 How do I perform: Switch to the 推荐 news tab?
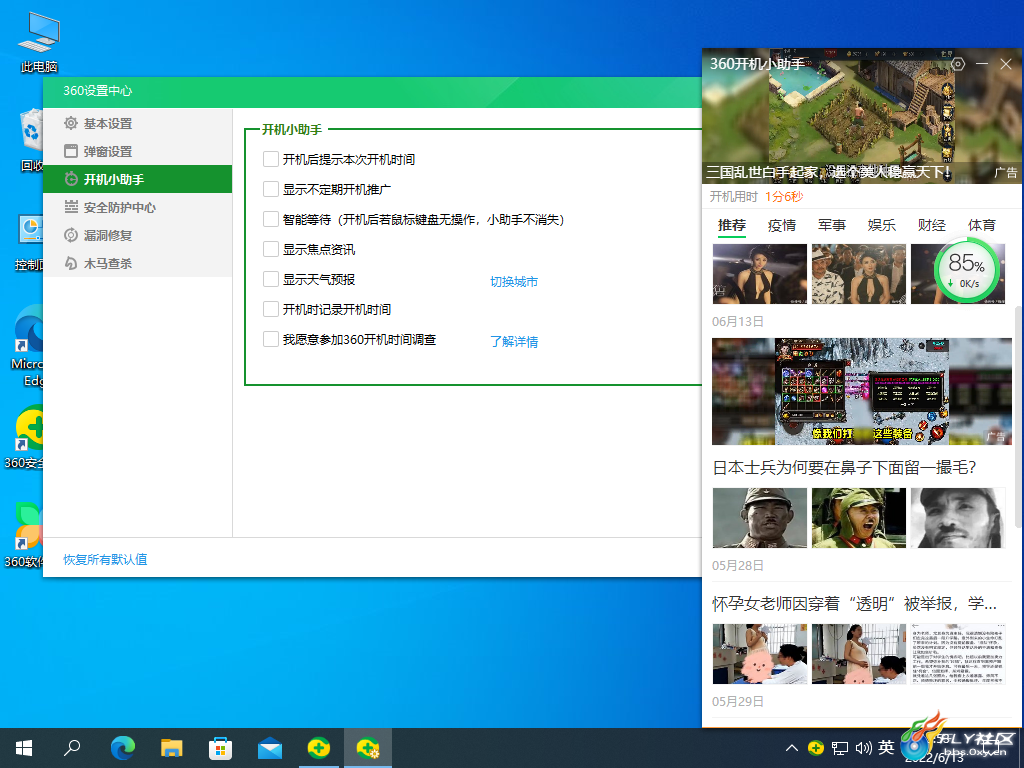tap(731, 225)
